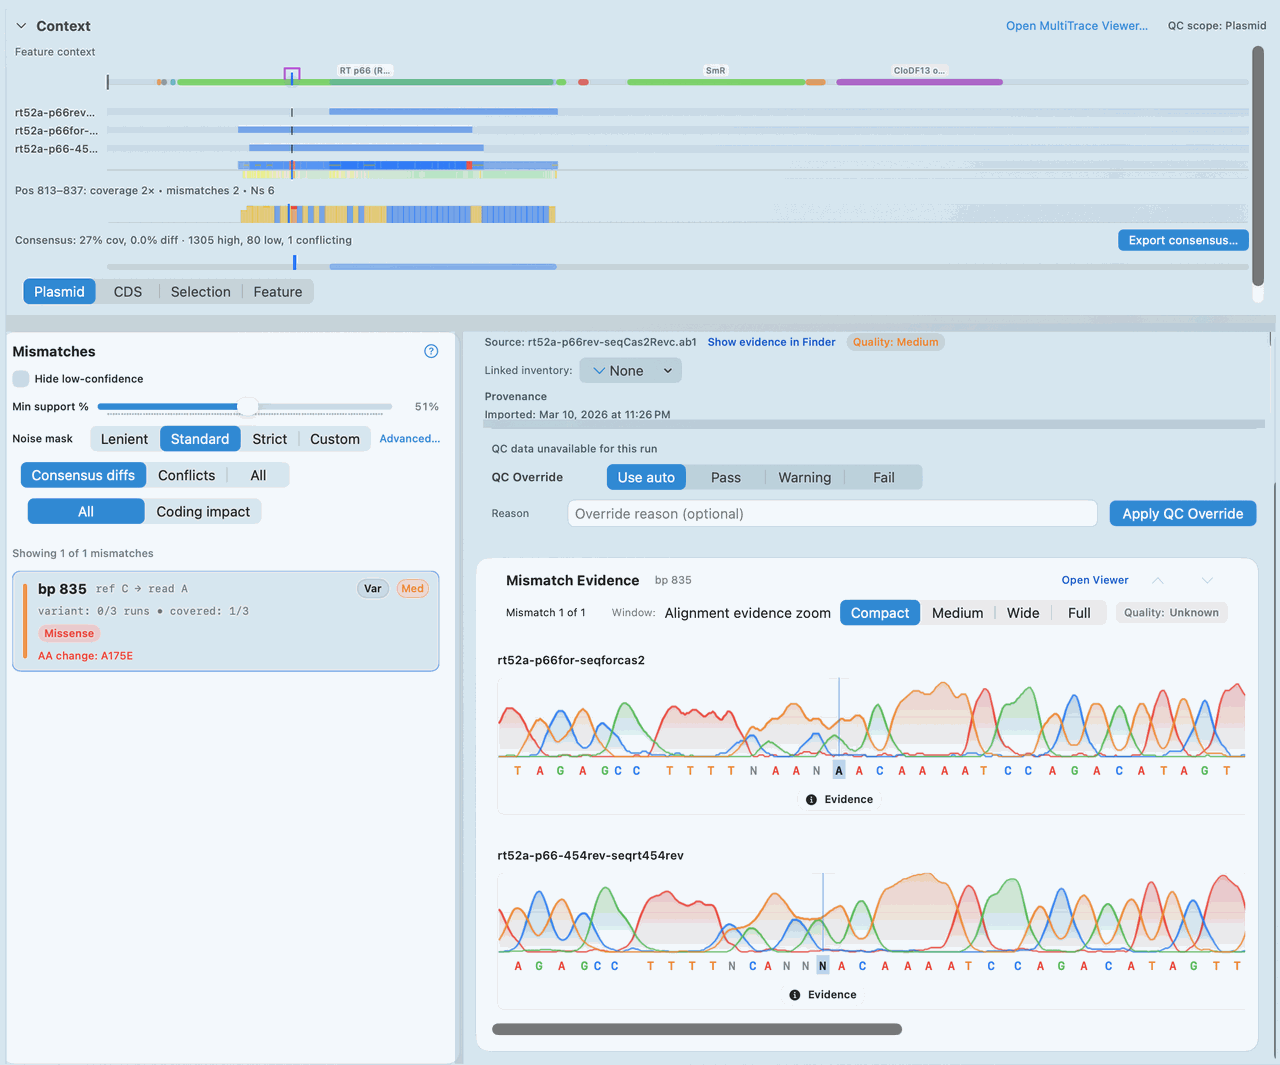This screenshot has height=1065, width=1280.
Task: Adjust the Min support % slider
Action: 247,407
